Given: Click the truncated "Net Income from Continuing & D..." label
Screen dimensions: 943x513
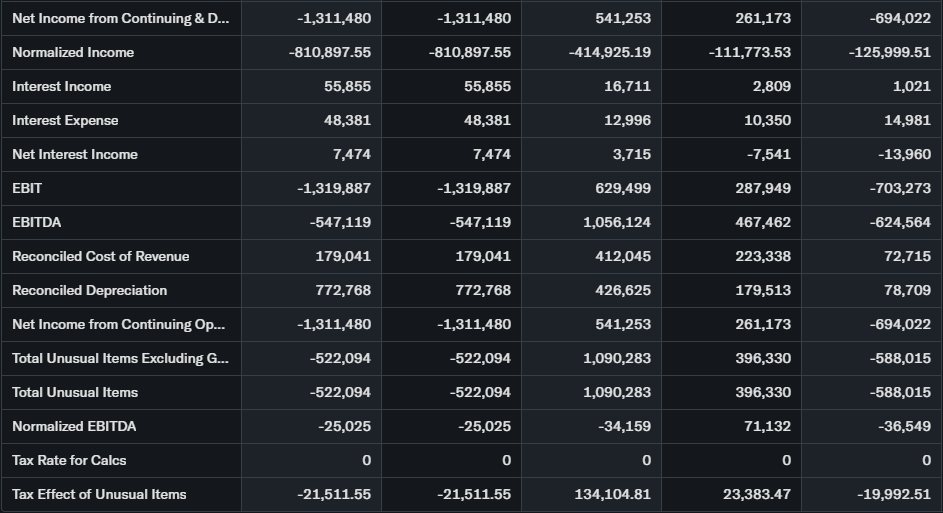Looking at the screenshot, I should 119,18.
